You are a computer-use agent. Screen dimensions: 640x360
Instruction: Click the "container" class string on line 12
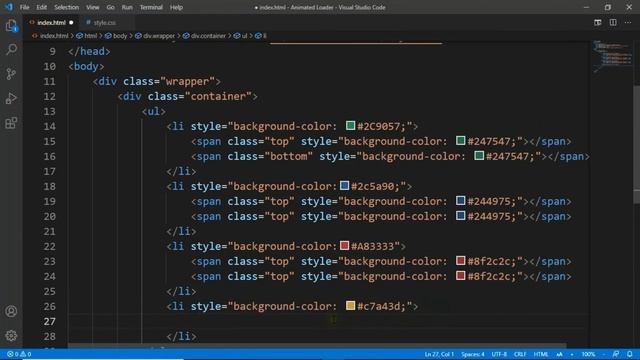218,96
